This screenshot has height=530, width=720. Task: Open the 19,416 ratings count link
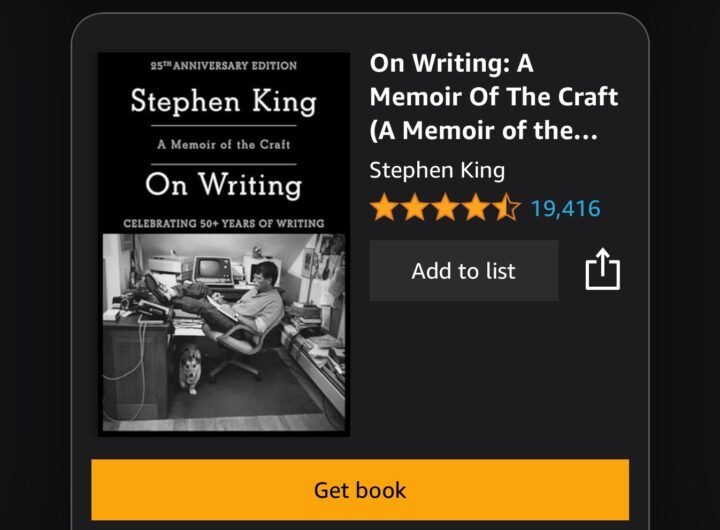click(566, 209)
